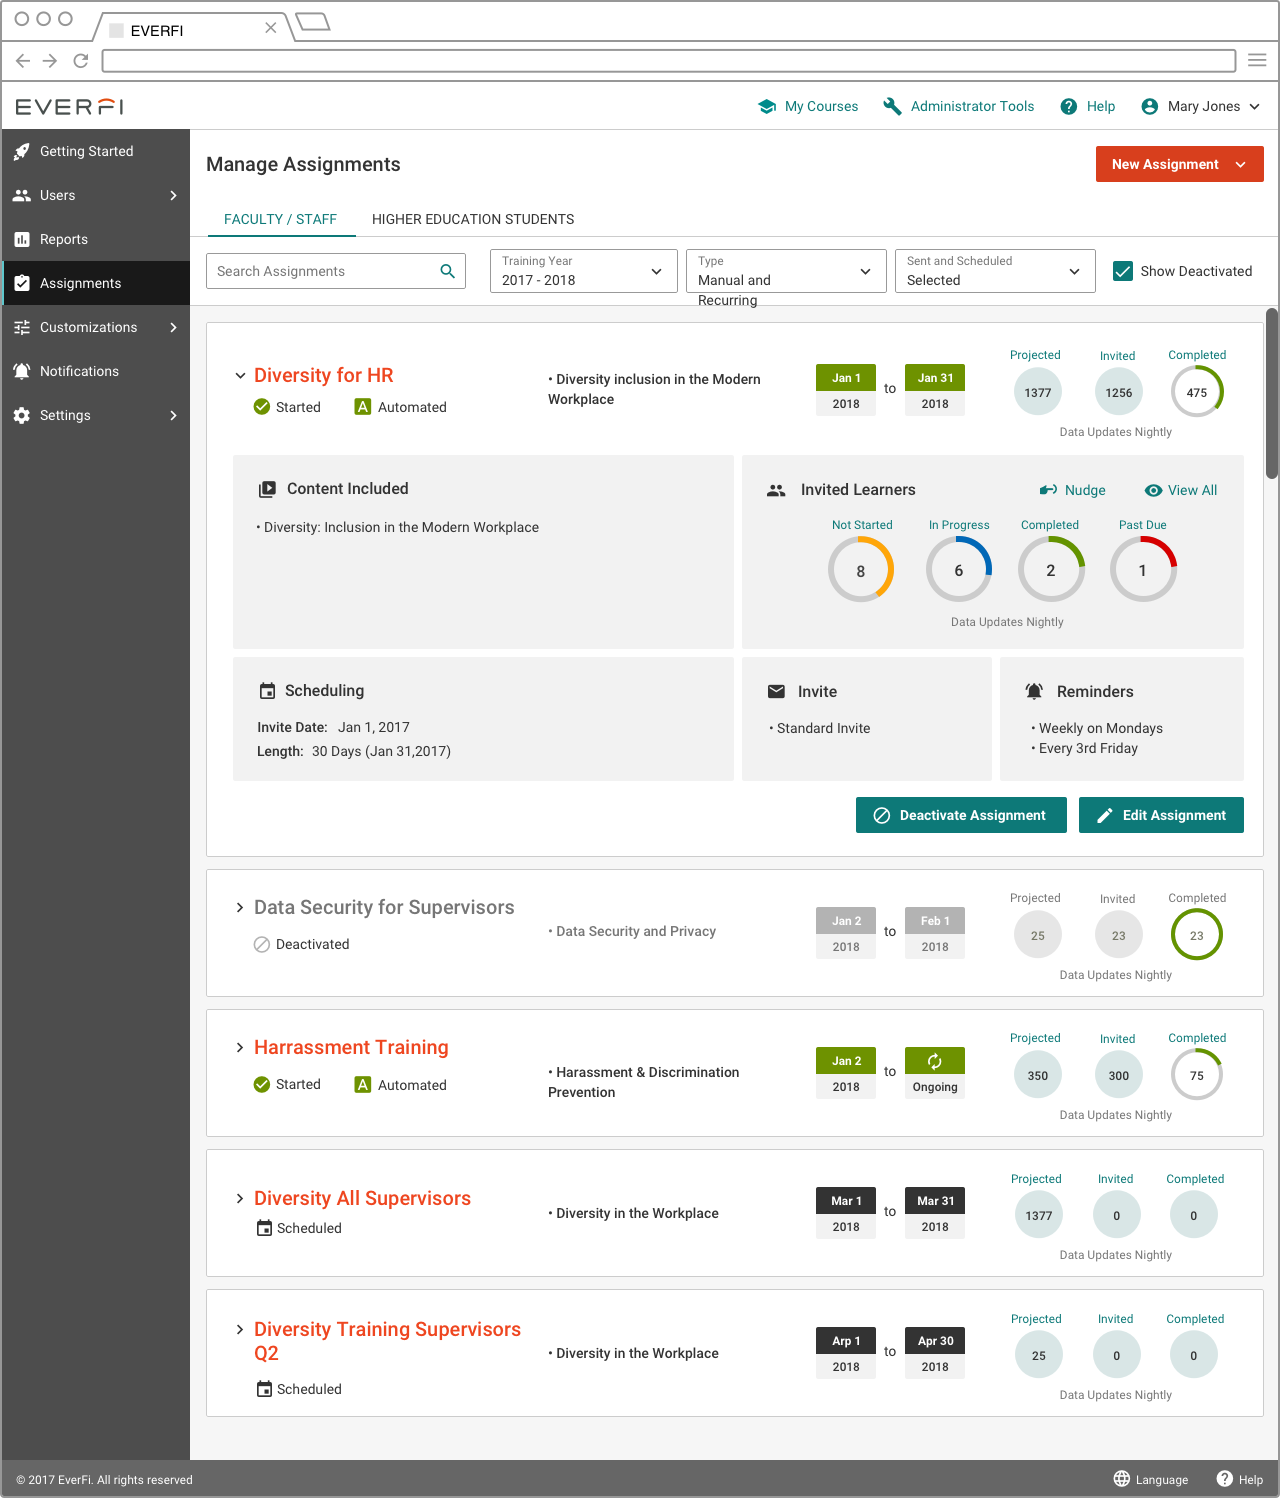Open the Type dropdown
This screenshot has width=1280, height=1500.
coord(786,271)
